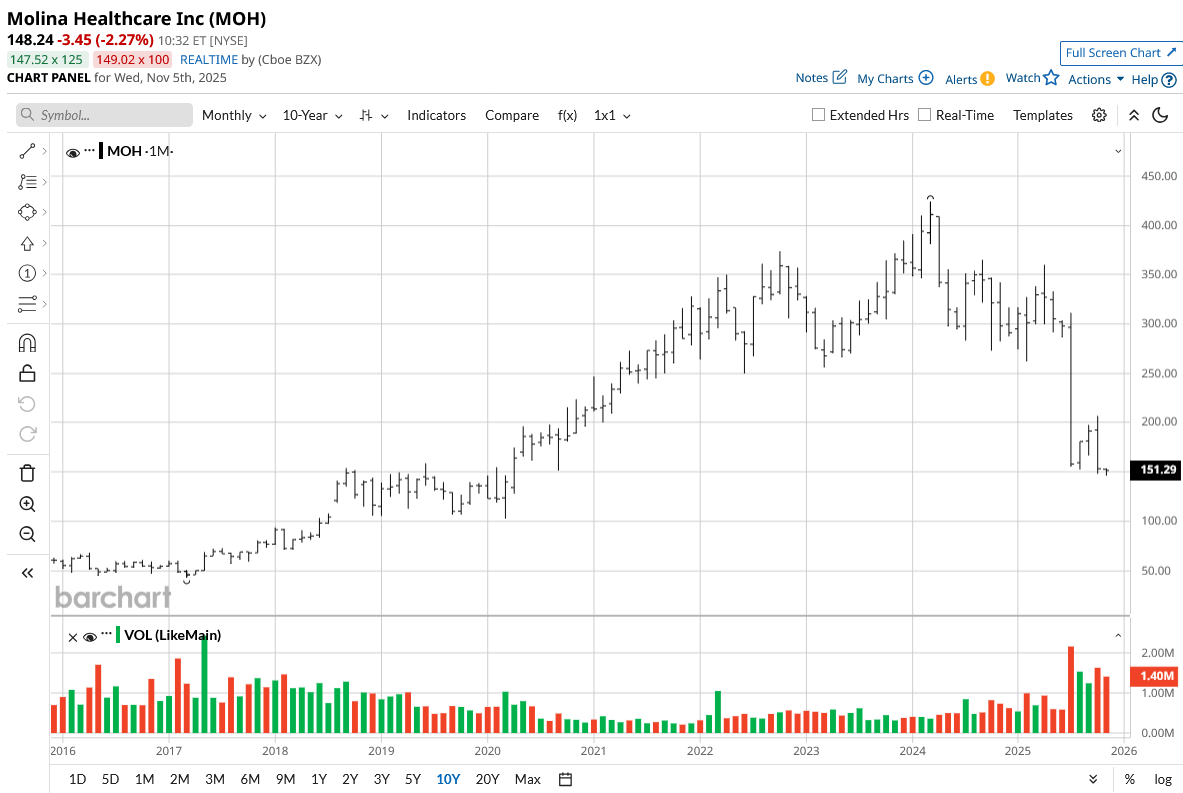The image size is (1183, 793).
Task: Click the Symbol search input field
Action: click(x=104, y=115)
